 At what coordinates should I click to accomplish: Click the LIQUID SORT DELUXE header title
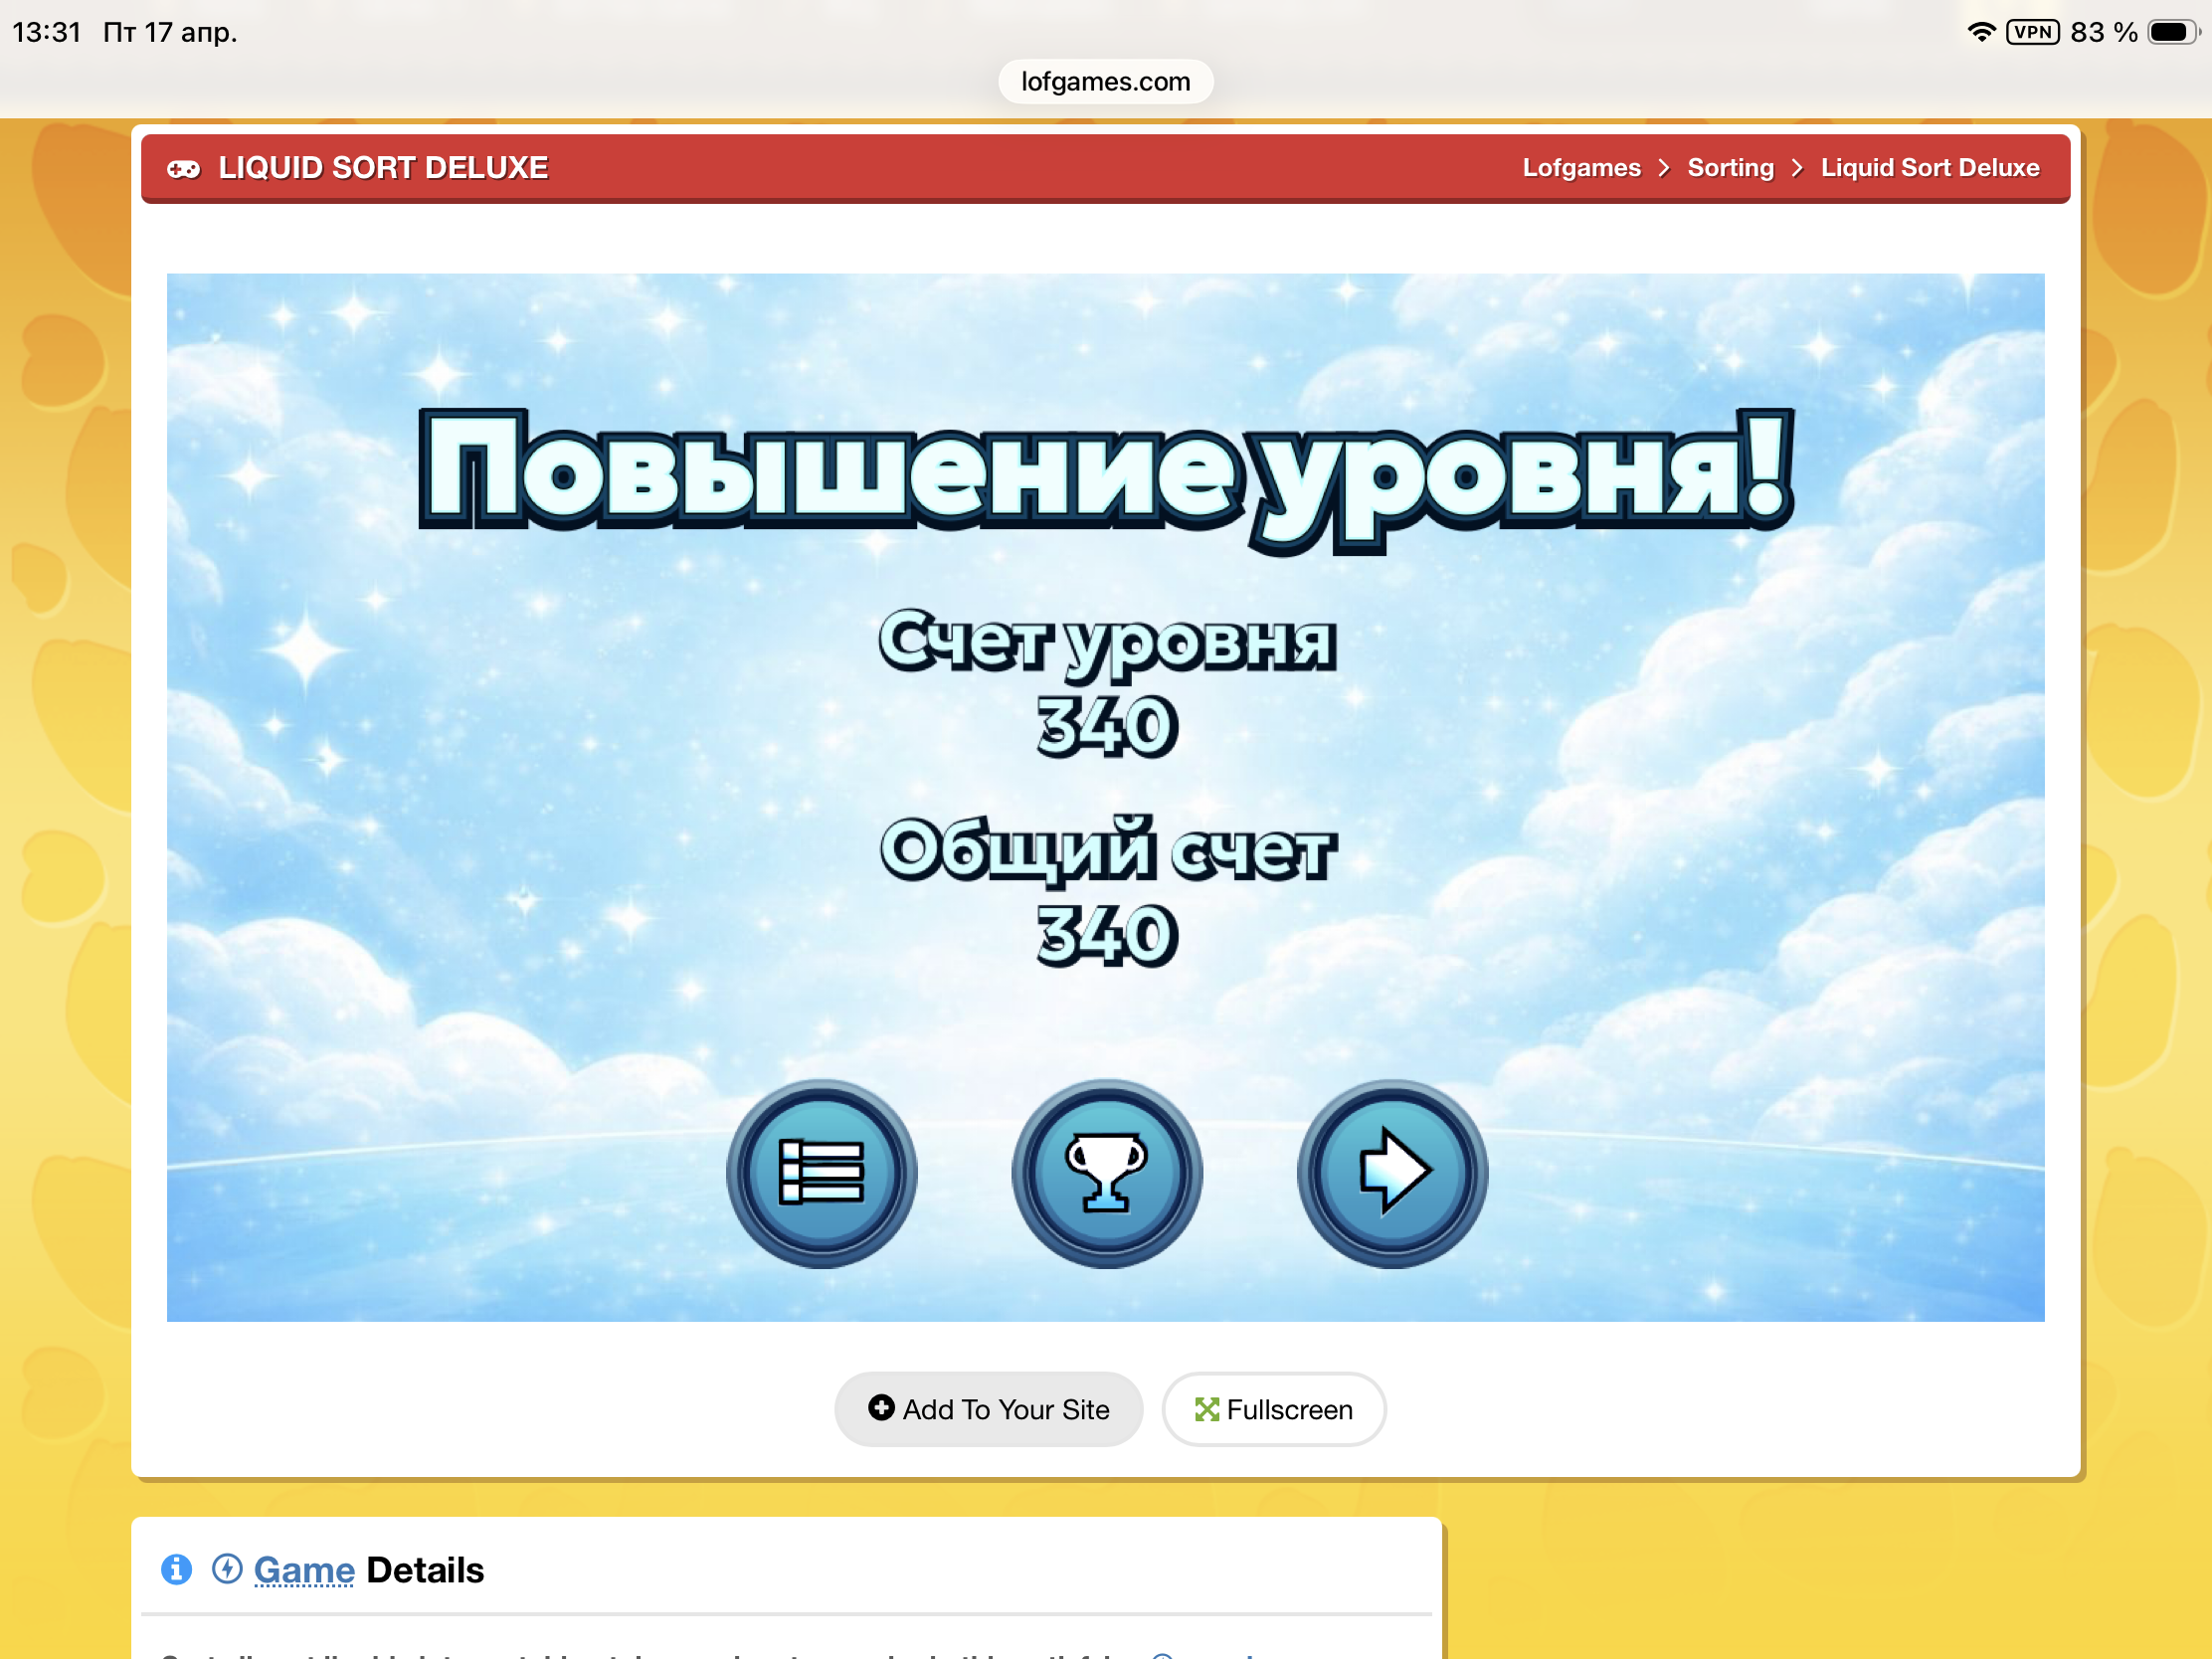click(383, 168)
